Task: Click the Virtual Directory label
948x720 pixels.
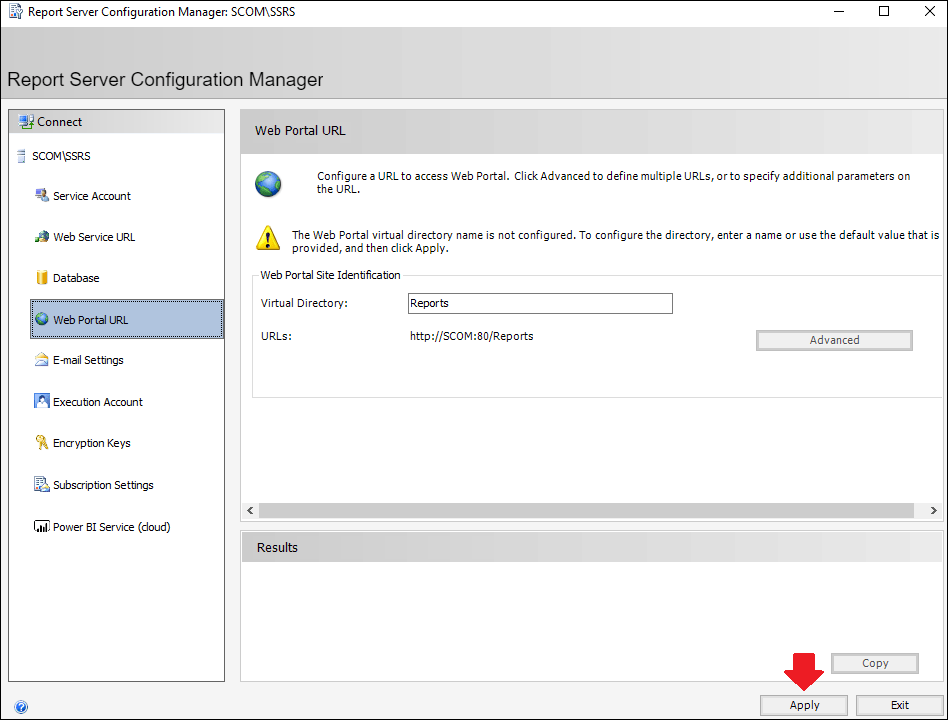Action: 304,303
